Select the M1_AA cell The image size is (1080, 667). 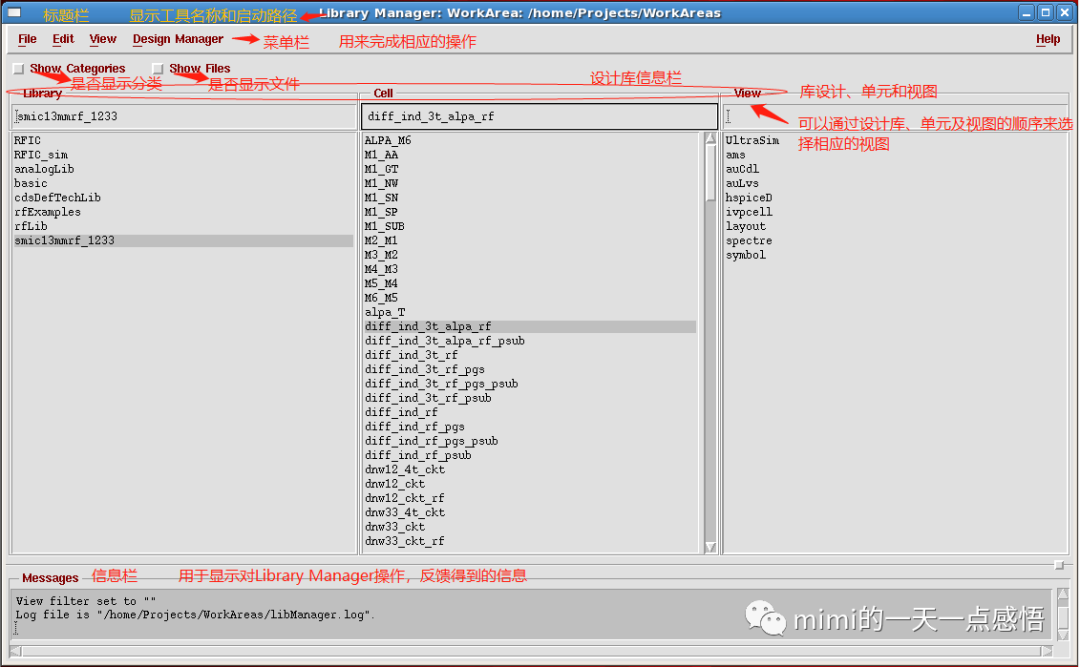pyautogui.click(x=382, y=155)
